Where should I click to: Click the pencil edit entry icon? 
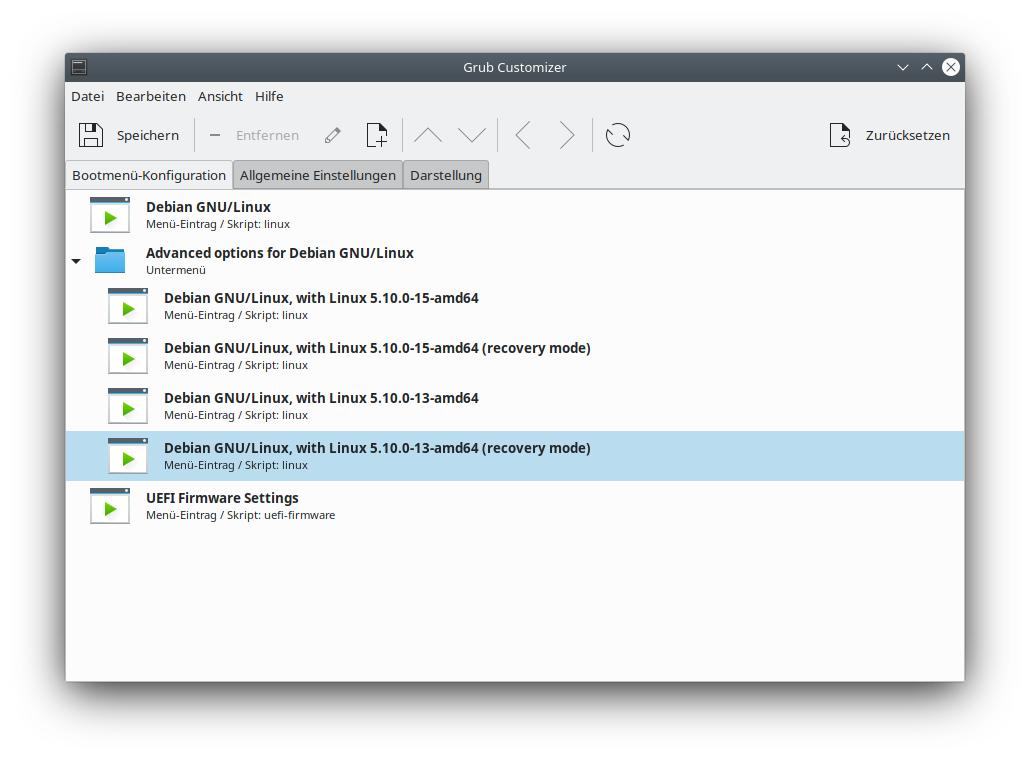tap(333, 135)
